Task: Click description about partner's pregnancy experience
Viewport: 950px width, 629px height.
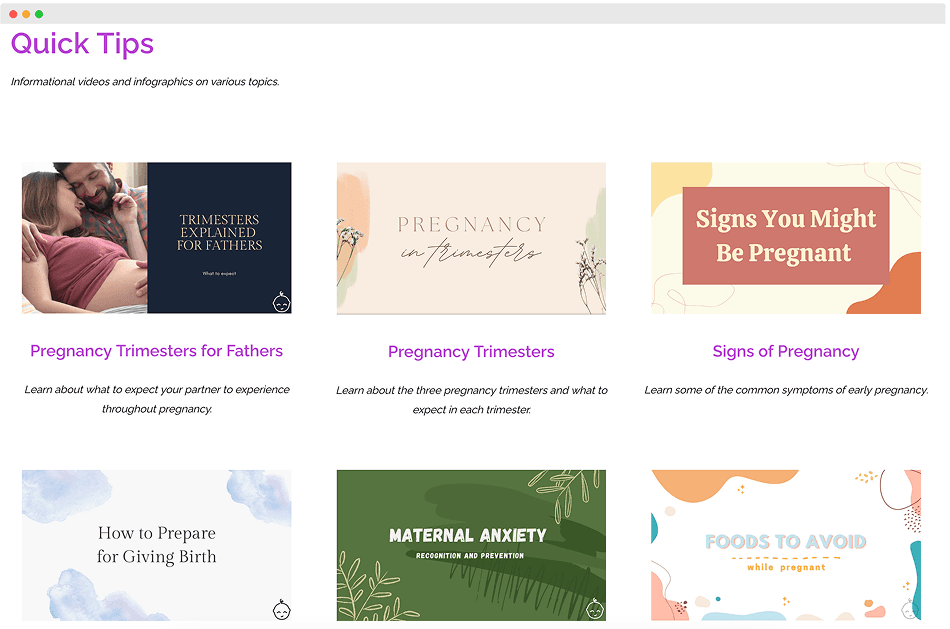Action: click(157, 399)
